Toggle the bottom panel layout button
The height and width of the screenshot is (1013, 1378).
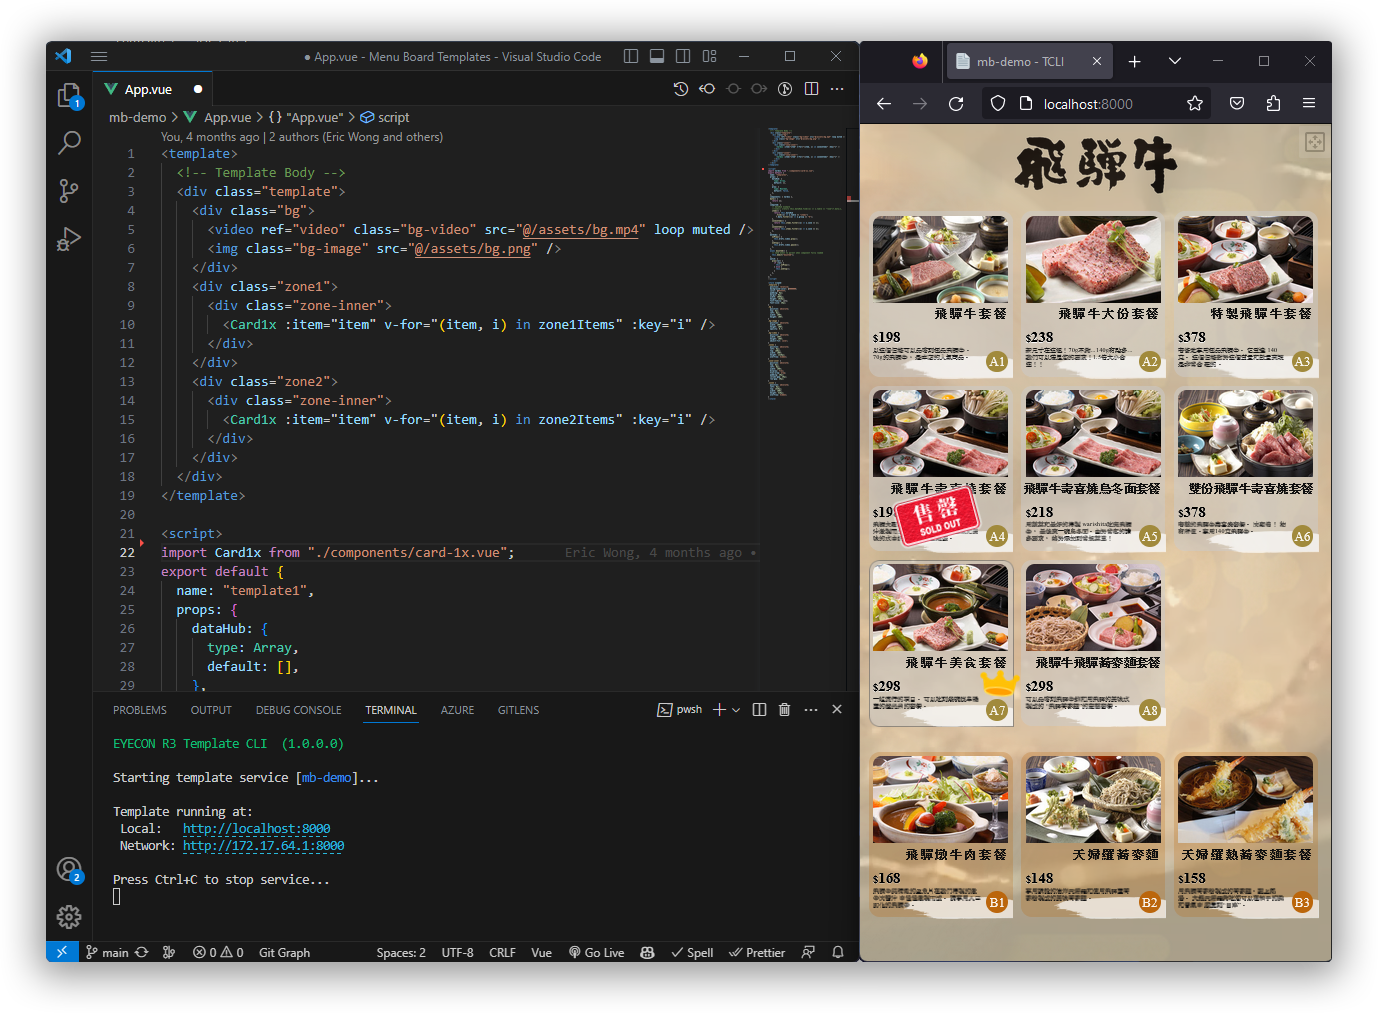coord(657,57)
